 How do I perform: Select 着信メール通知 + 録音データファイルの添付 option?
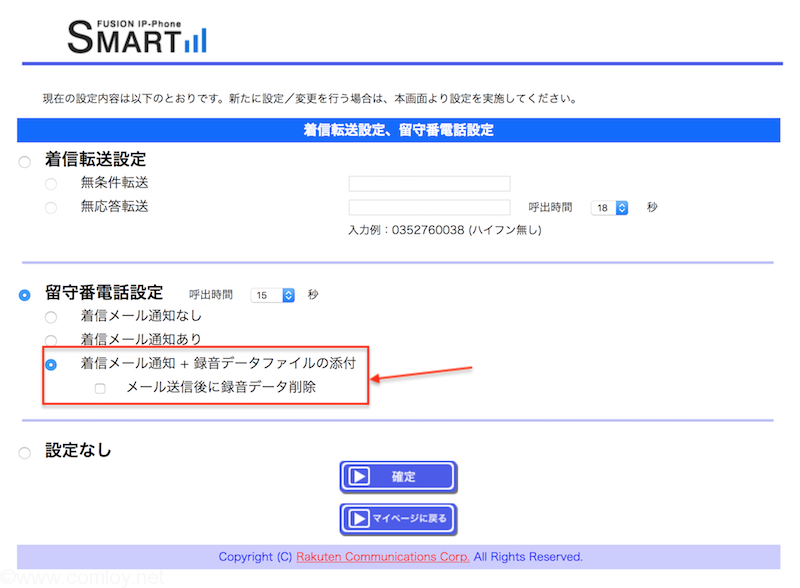tap(51, 364)
